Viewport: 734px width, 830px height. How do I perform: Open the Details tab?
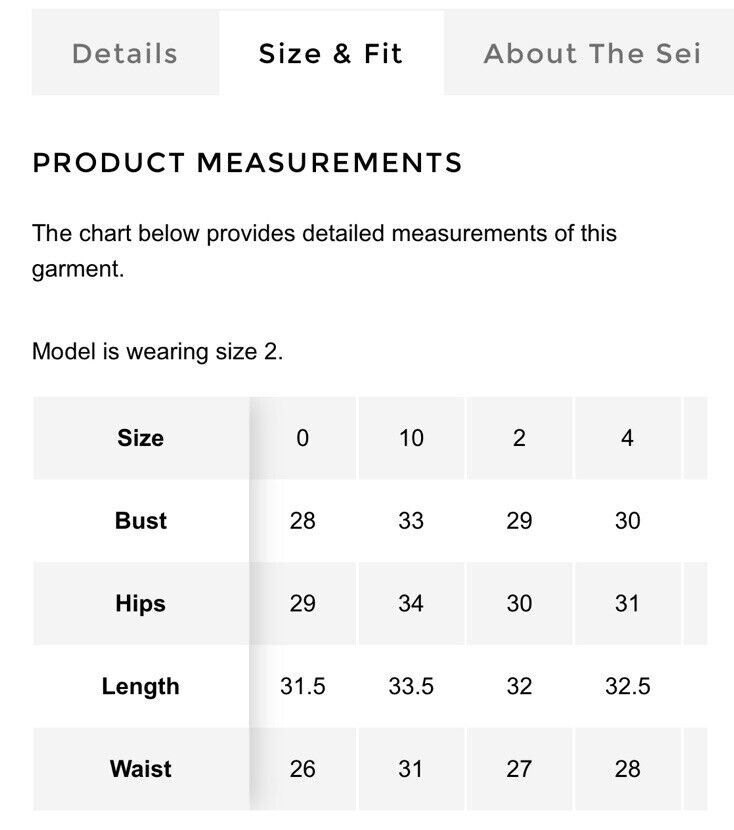click(x=125, y=53)
